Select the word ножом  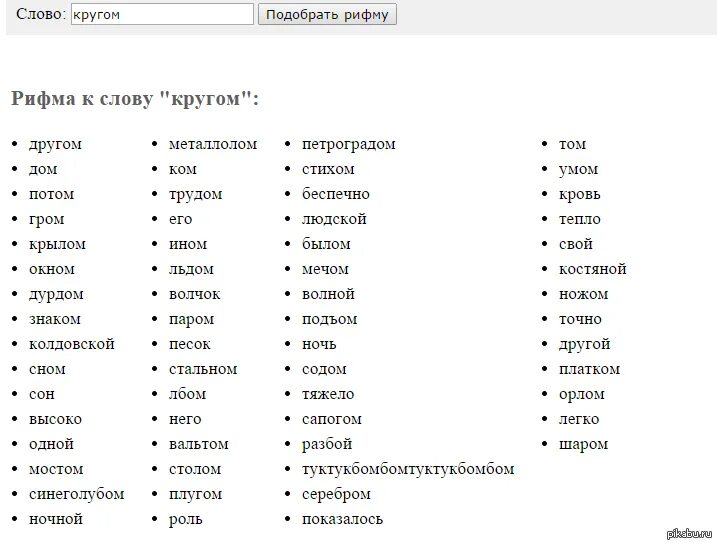pyautogui.click(x=583, y=294)
